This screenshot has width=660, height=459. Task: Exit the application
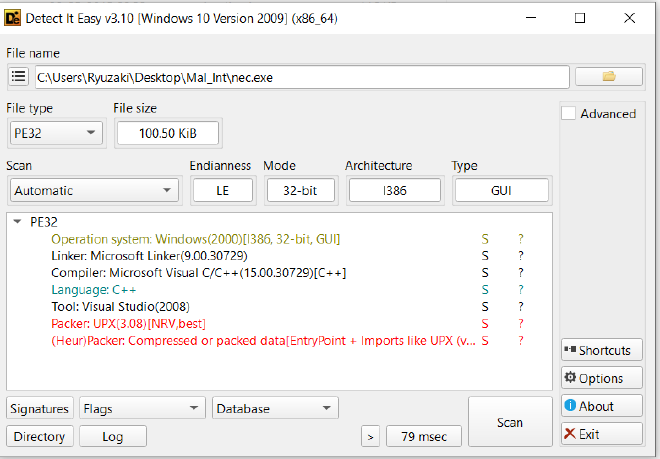[x=601, y=434]
